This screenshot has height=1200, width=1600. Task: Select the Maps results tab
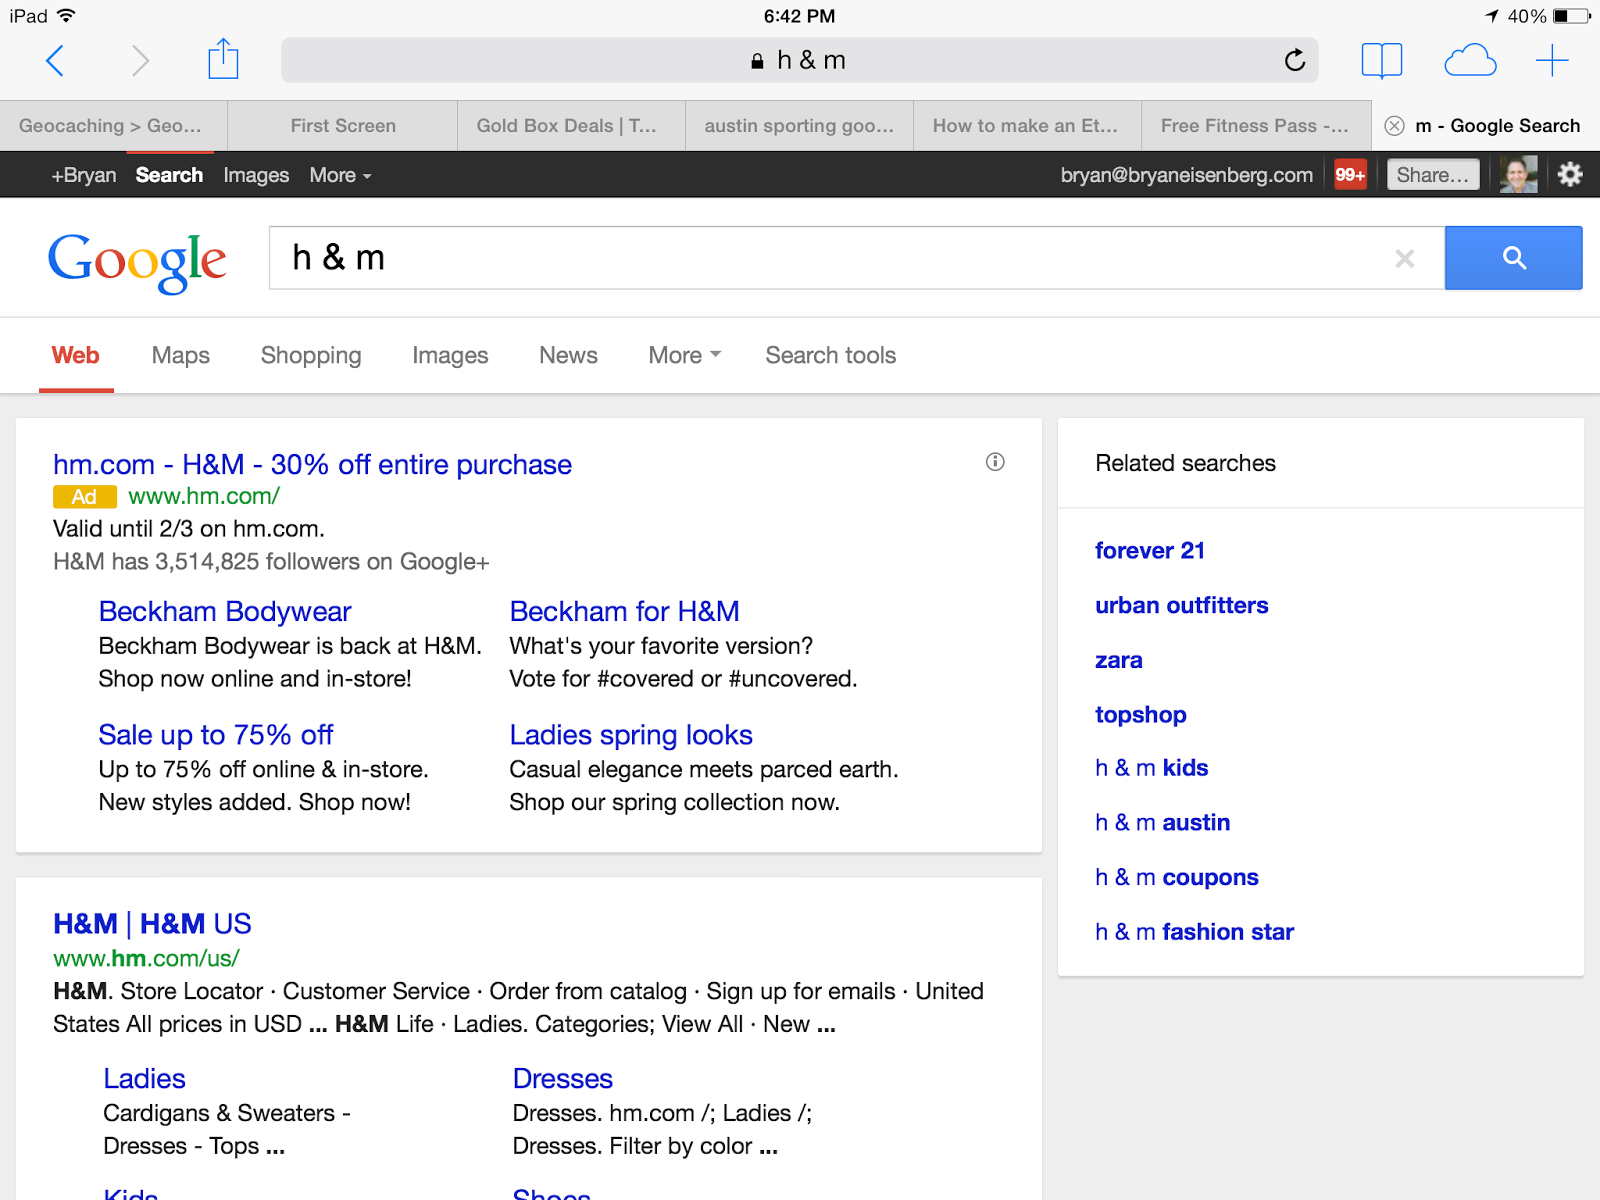[x=181, y=356]
